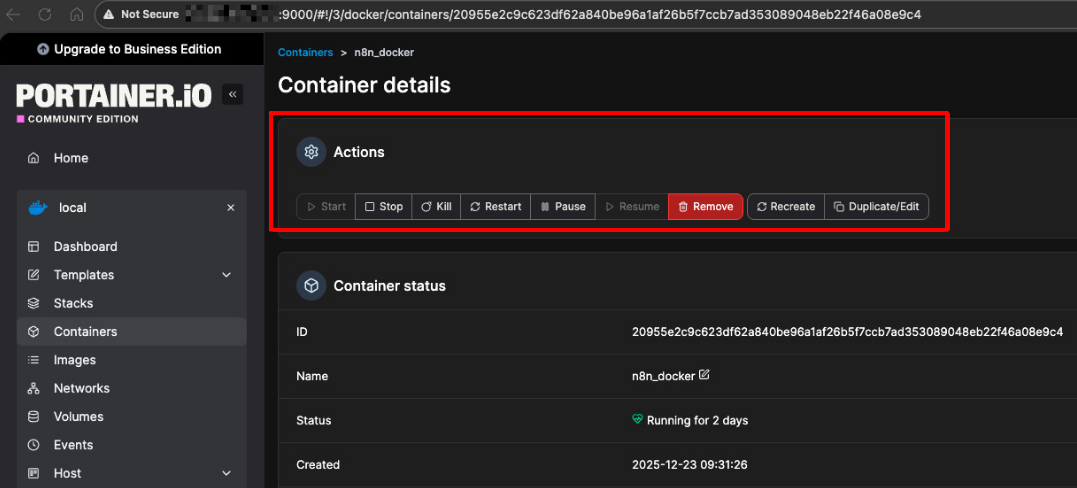This screenshot has height=488, width=1077.
Task: Recreate the container
Action: pos(786,206)
